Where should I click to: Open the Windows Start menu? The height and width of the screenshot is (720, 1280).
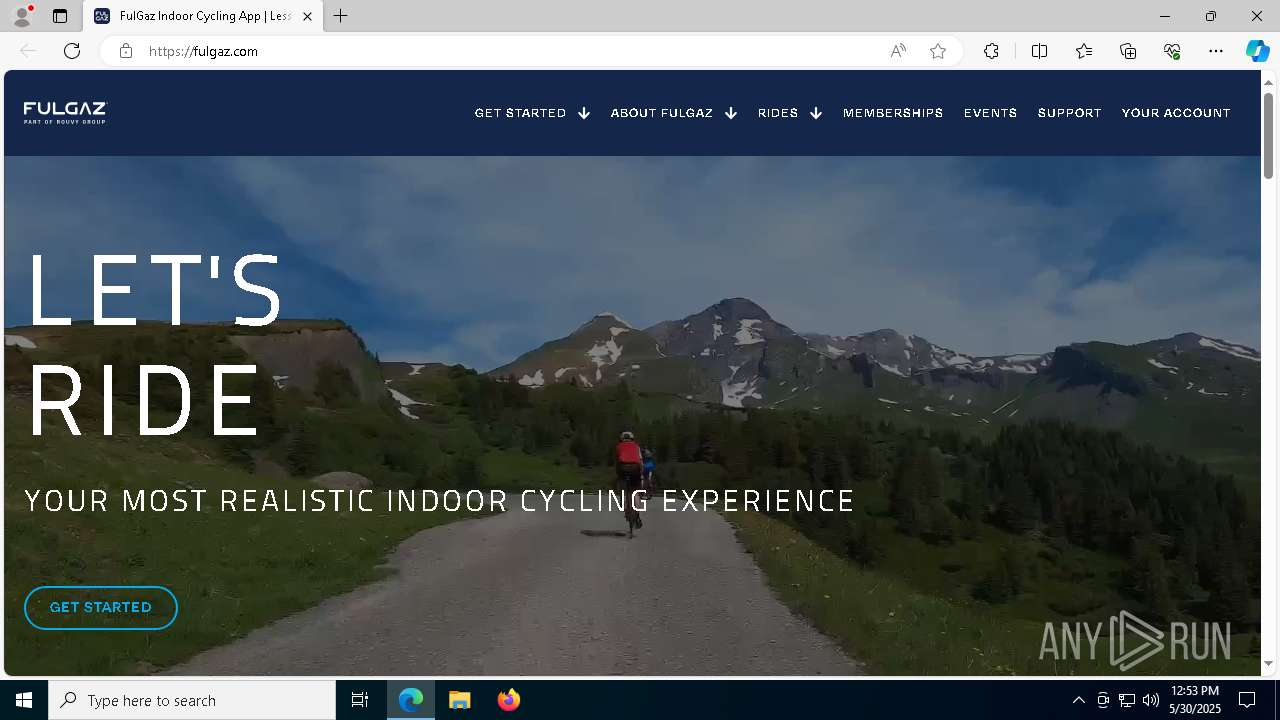pos(24,700)
